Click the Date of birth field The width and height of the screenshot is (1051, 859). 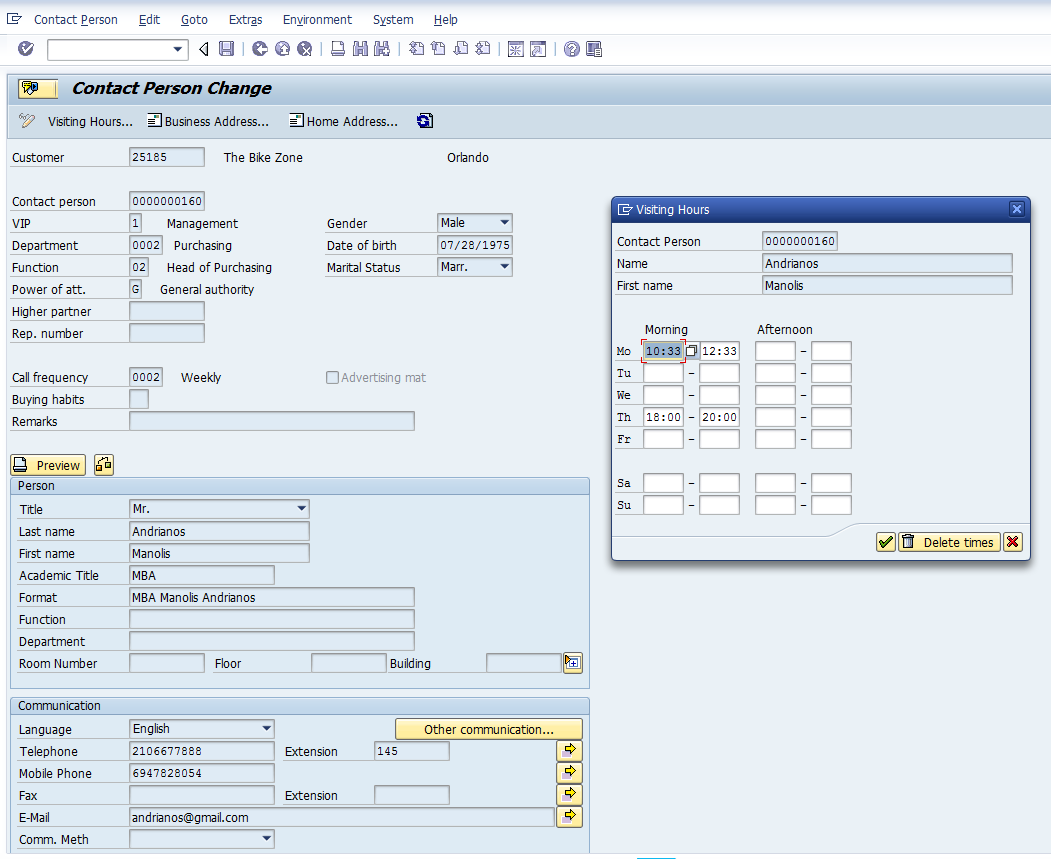pyautogui.click(x=475, y=245)
